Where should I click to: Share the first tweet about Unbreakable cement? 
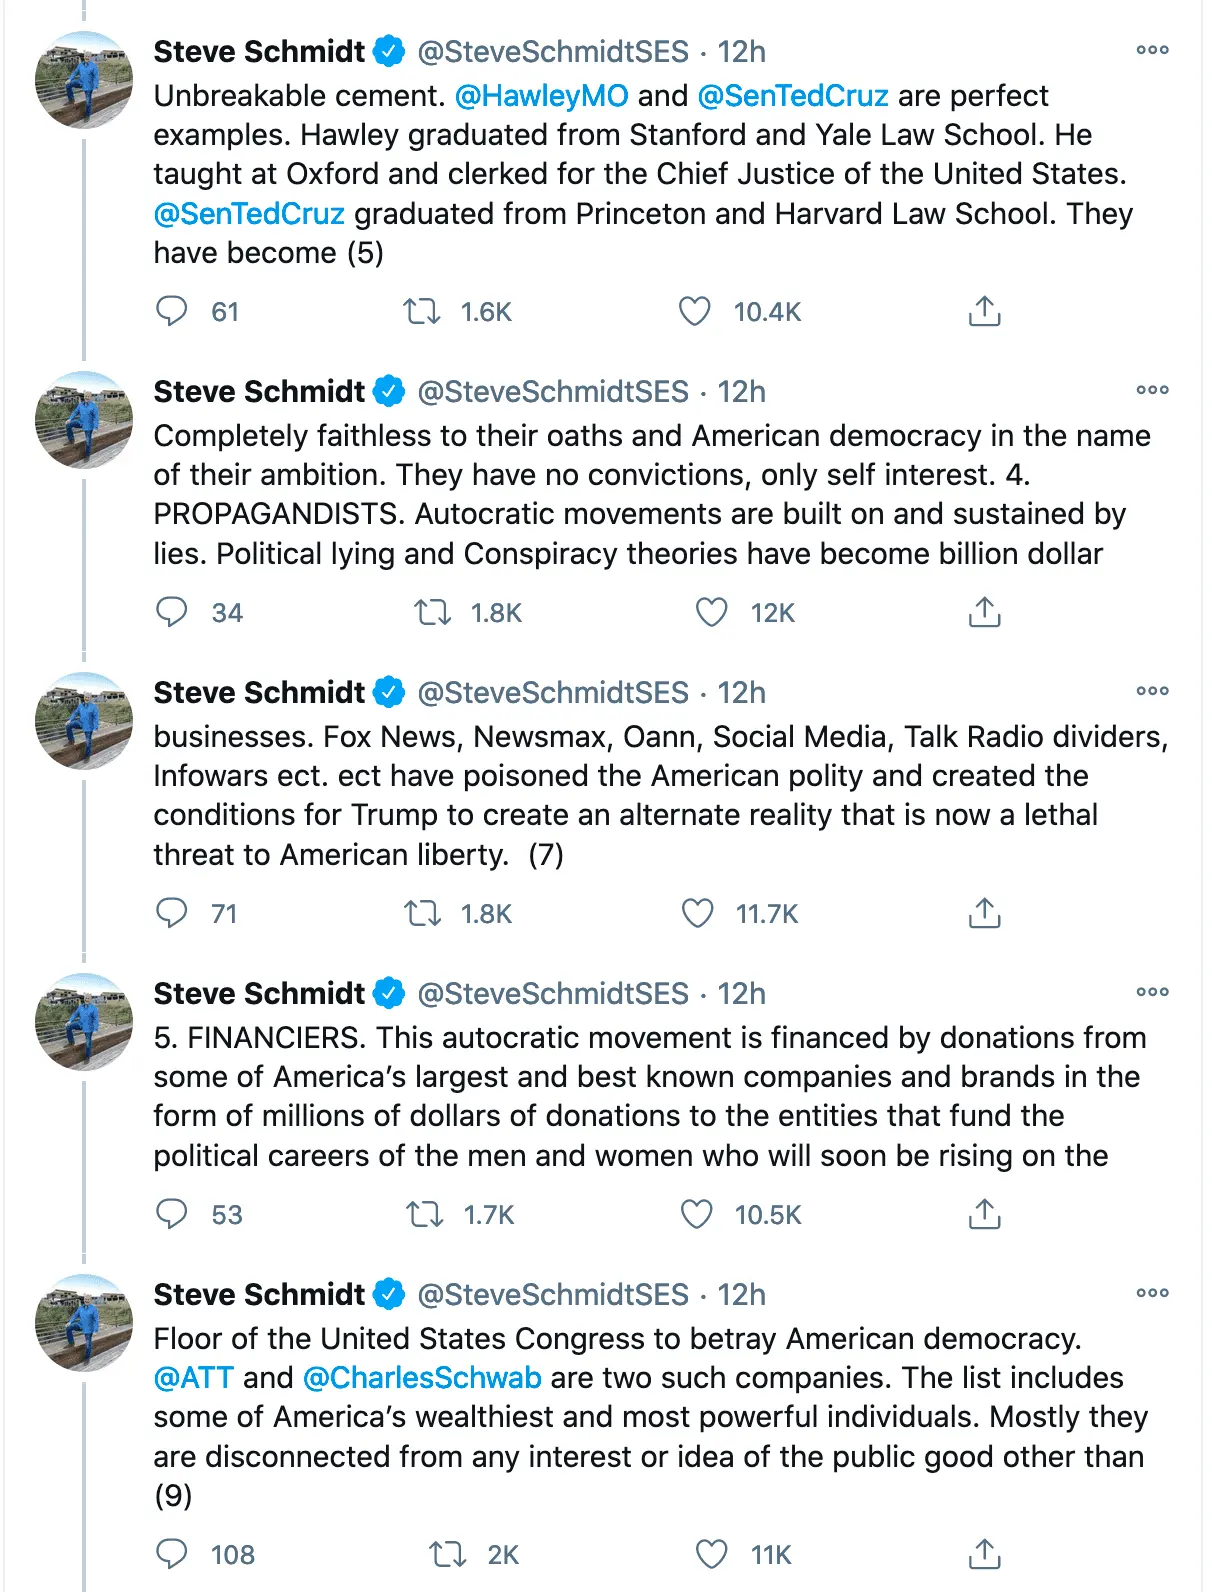[x=984, y=312]
